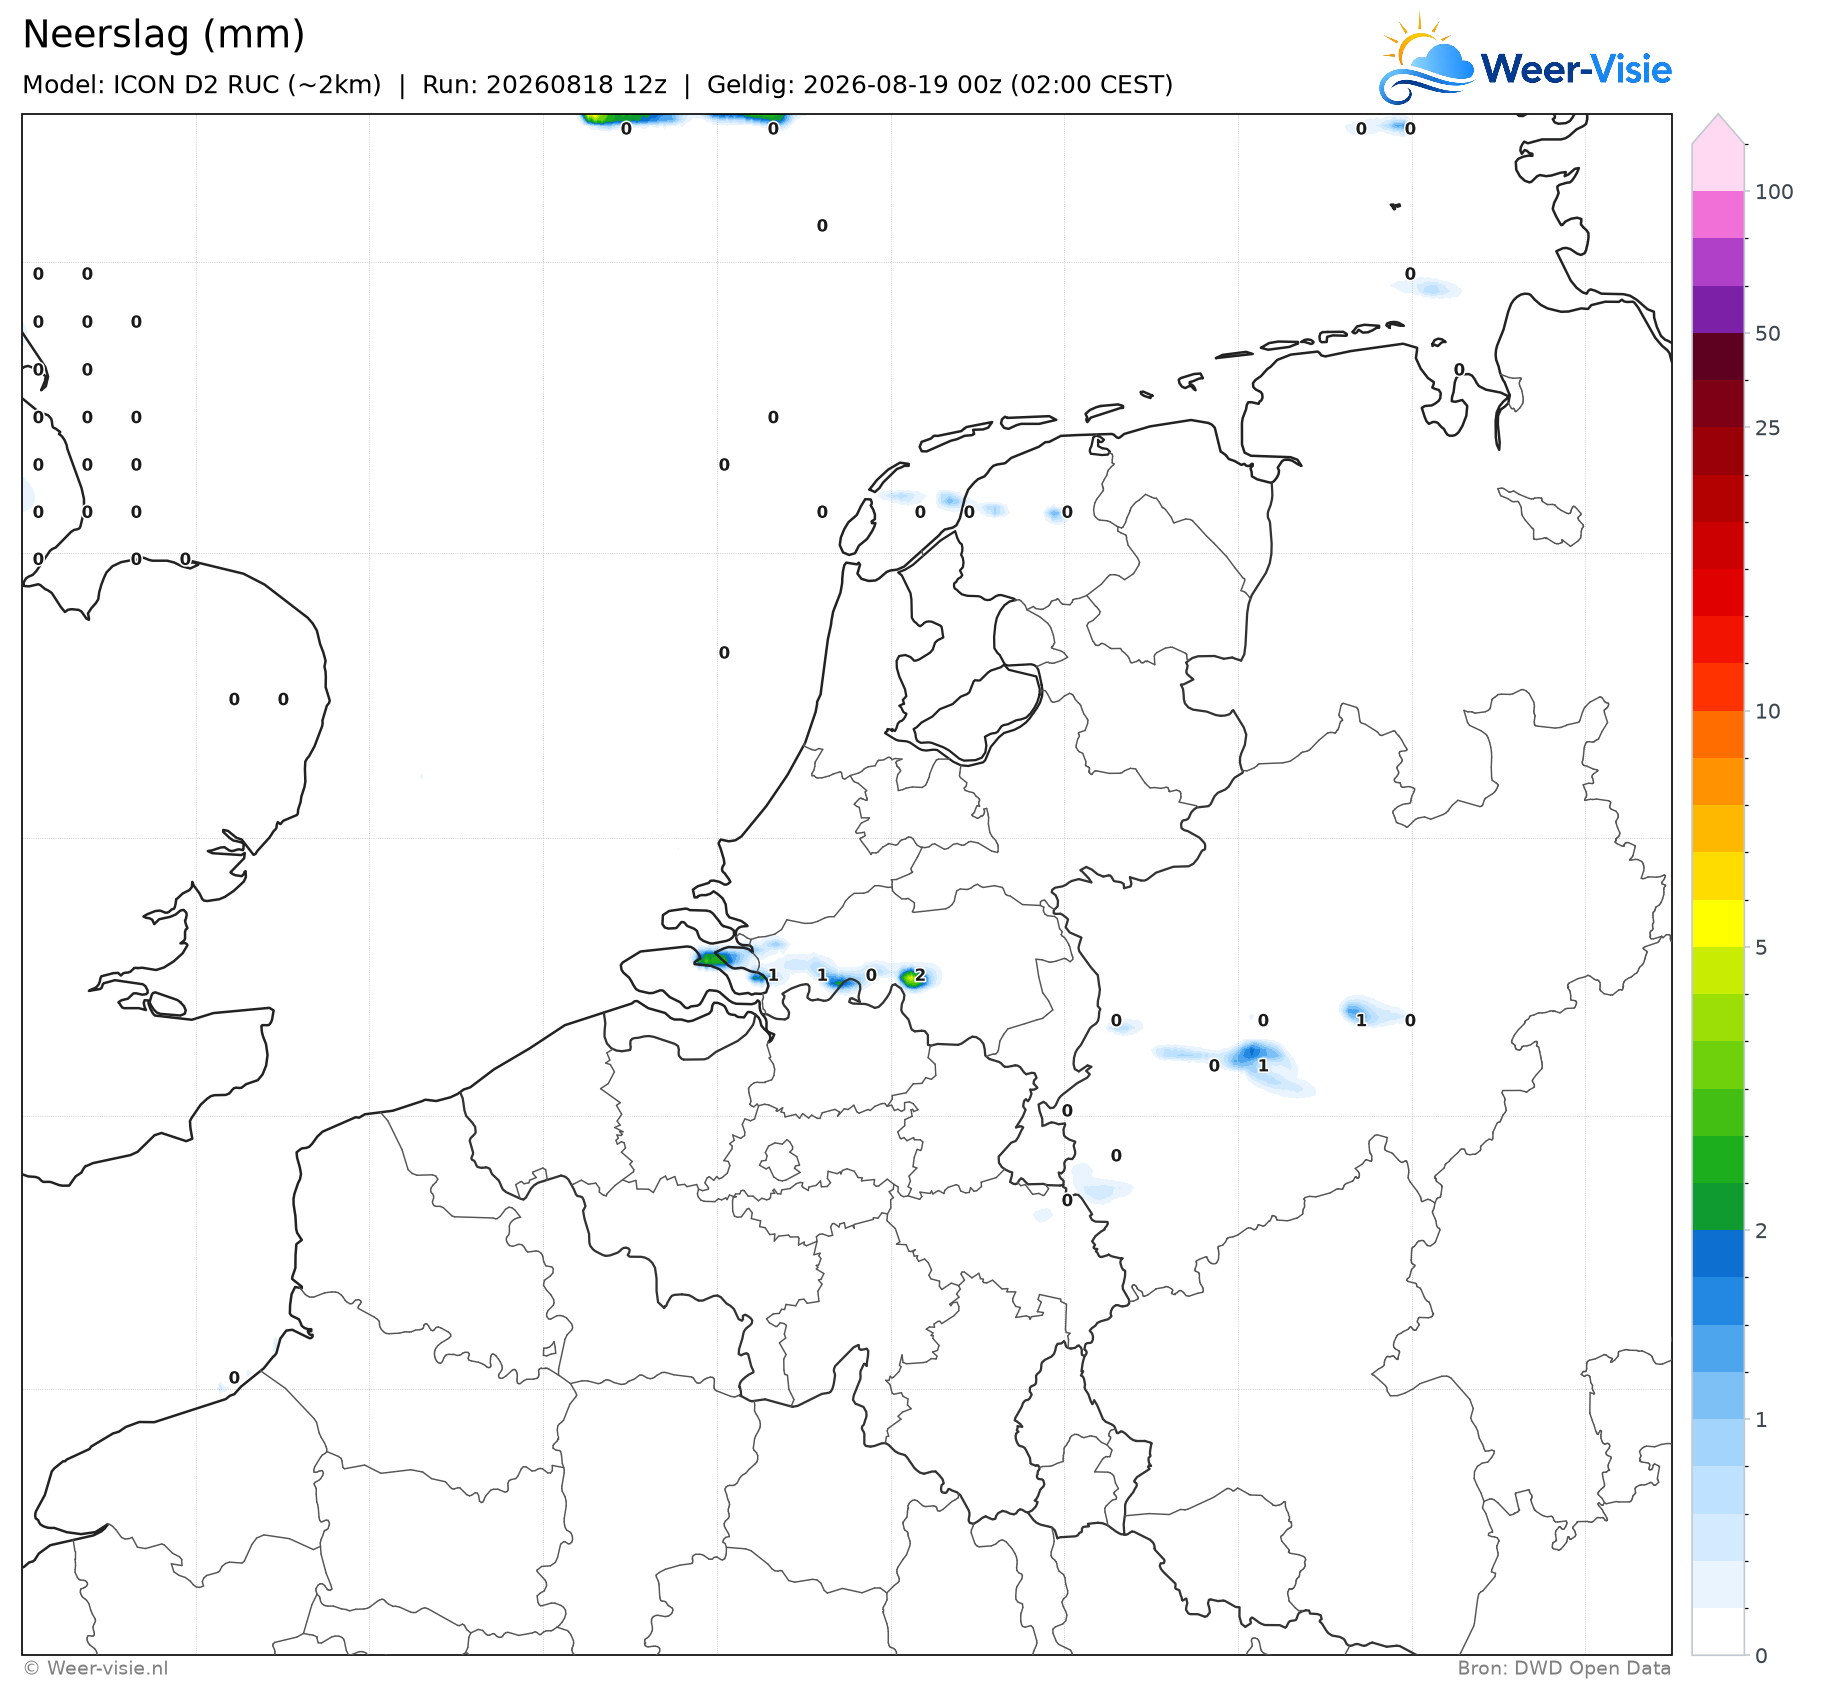Click the Geldig 2026-08-19 00z timestamp

[940, 85]
